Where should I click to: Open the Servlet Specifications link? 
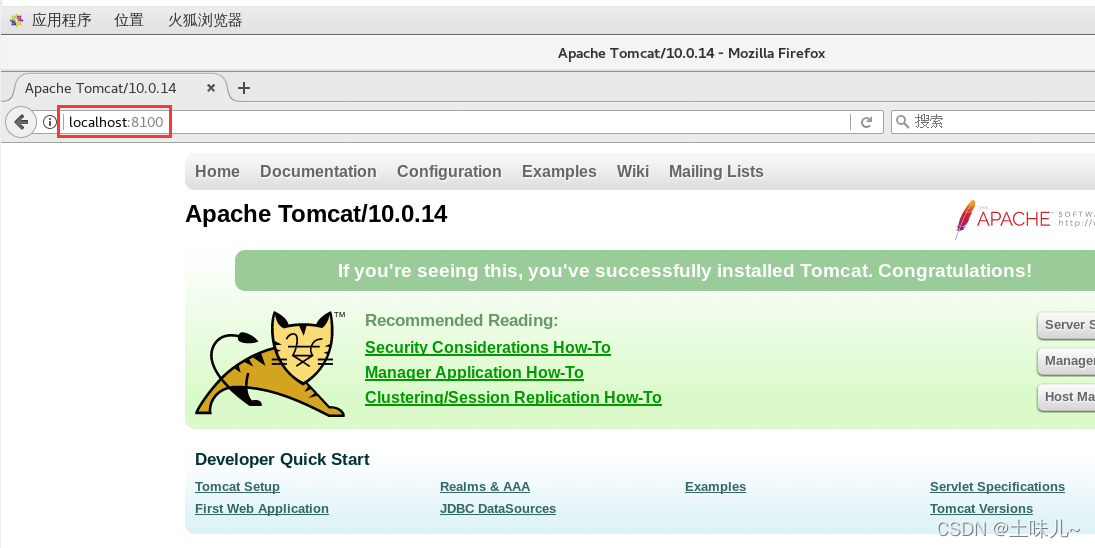pyautogui.click(x=997, y=487)
